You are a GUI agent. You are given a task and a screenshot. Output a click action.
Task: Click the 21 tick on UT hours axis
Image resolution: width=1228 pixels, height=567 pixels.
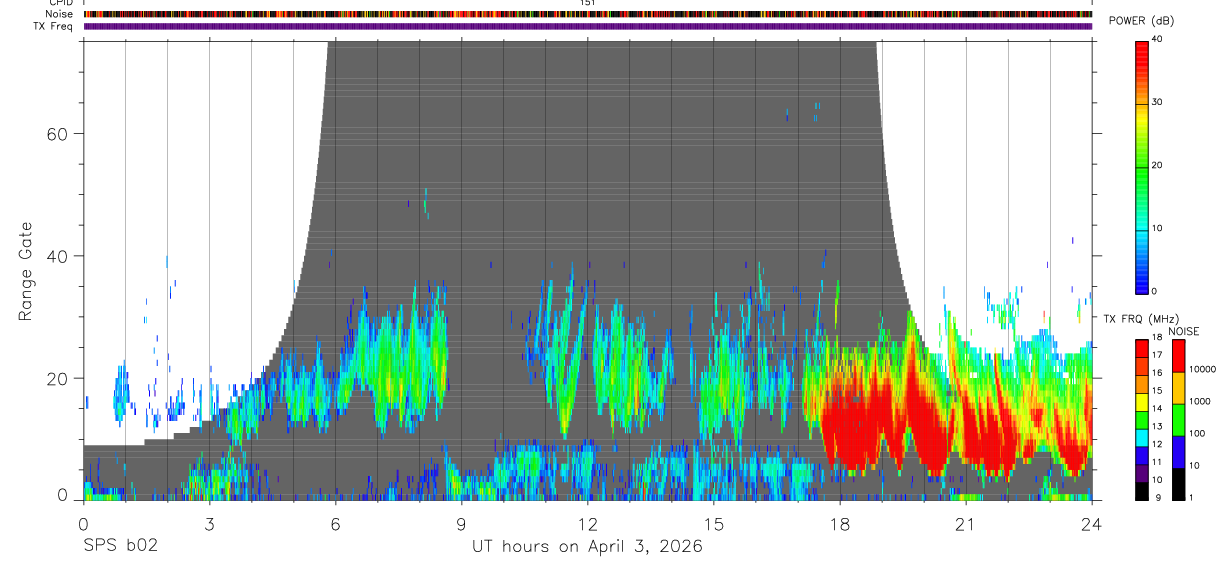[965, 524]
